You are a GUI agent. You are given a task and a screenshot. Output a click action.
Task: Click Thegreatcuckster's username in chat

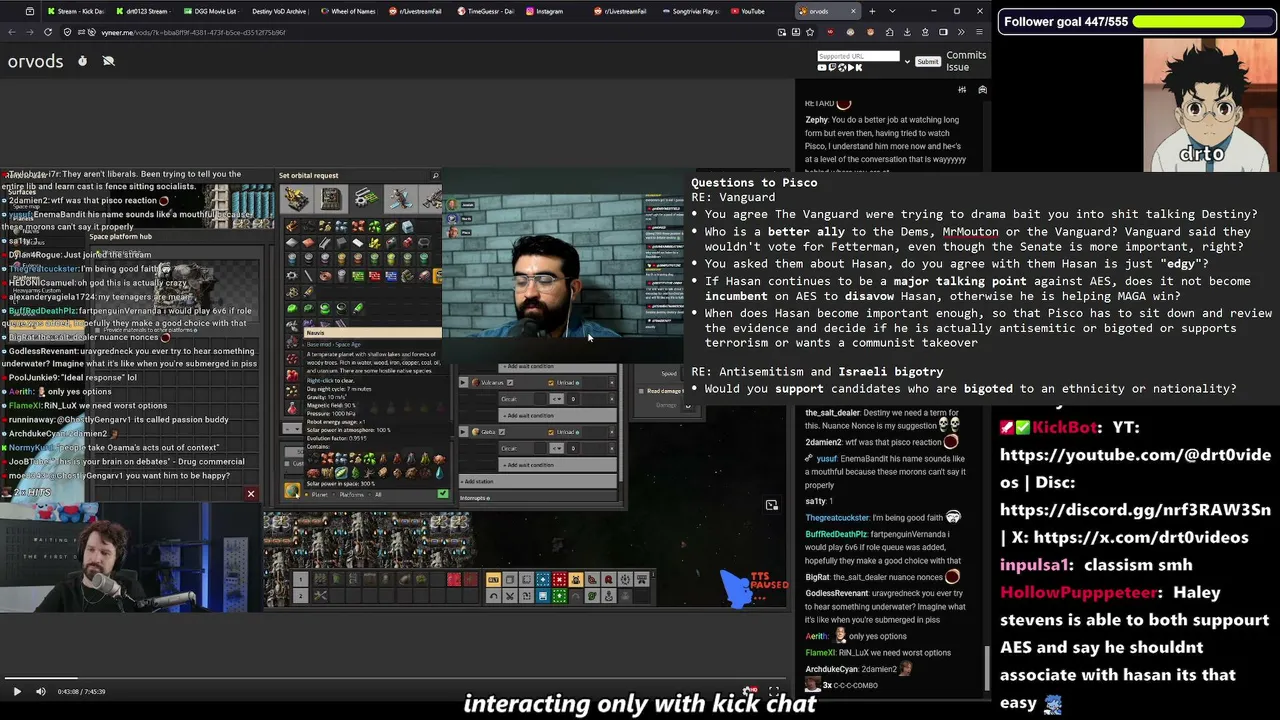[x=837, y=518]
